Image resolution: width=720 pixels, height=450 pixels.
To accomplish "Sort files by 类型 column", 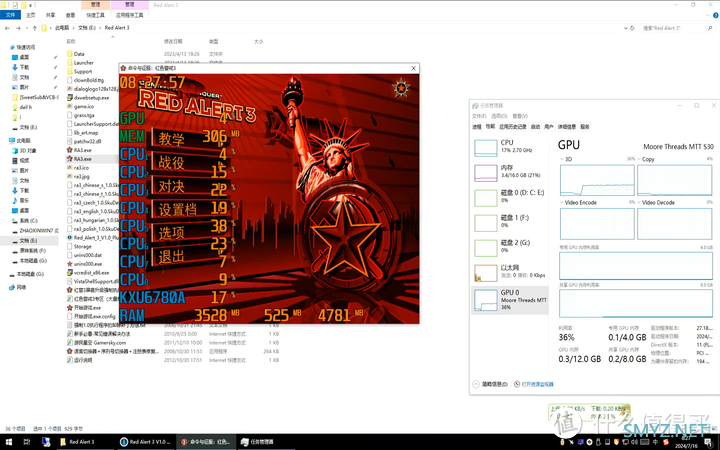I will pos(214,41).
